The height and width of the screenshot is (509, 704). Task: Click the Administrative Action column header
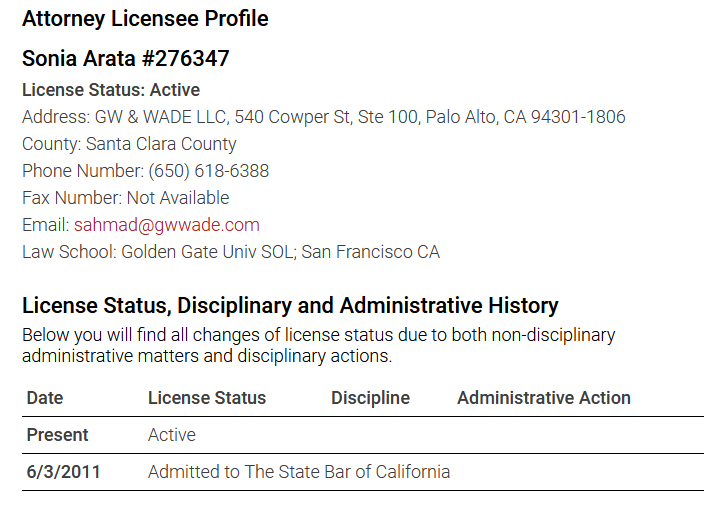point(543,398)
